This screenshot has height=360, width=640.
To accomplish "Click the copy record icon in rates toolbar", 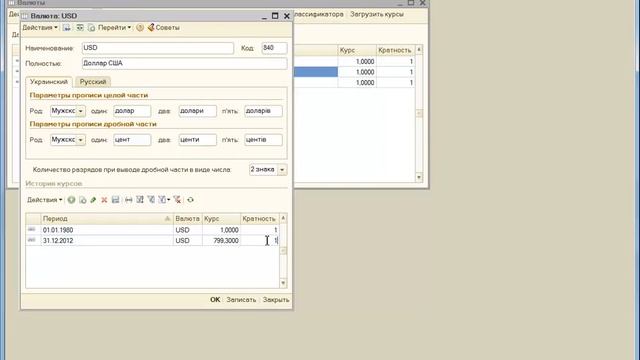I will 83,200.
